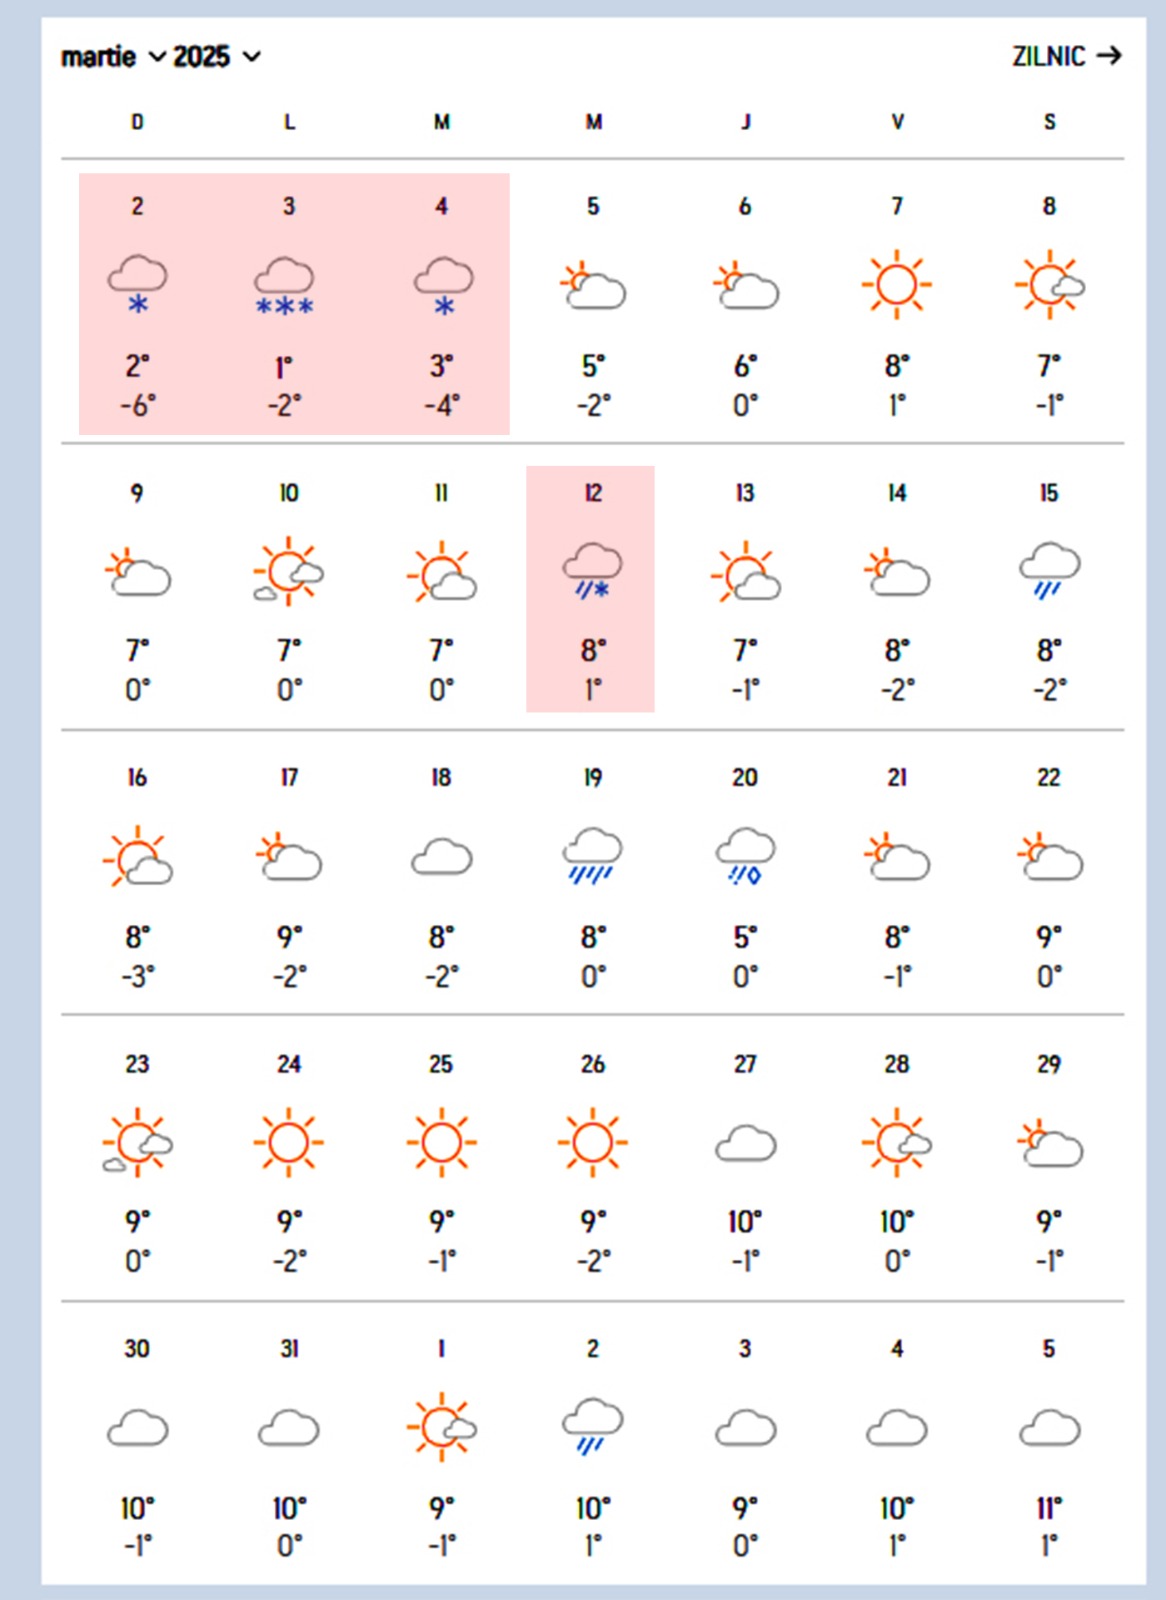Click the sun icon on March 24
The width and height of the screenshot is (1166, 1600).
pyautogui.click(x=289, y=1142)
